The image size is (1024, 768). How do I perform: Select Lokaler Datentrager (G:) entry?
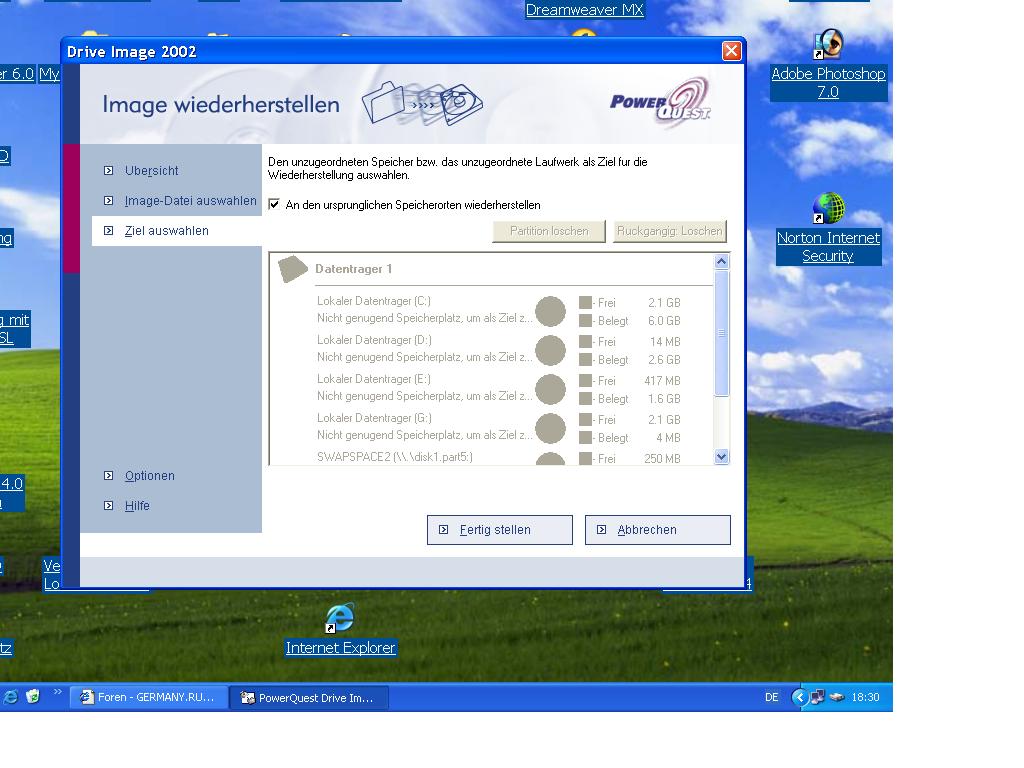(374, 418)
